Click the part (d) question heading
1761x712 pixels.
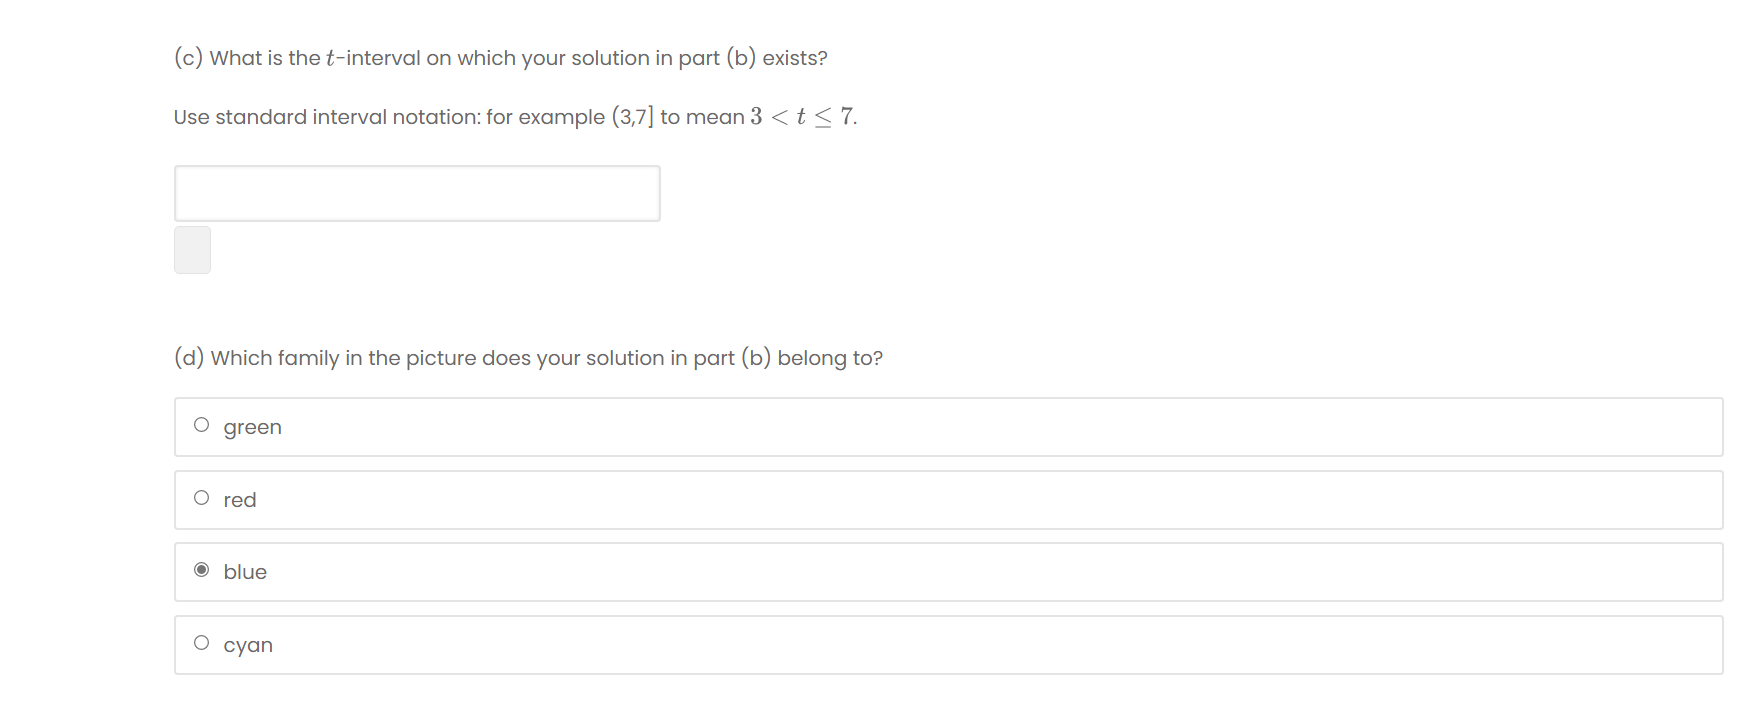(x=527, y=357)
